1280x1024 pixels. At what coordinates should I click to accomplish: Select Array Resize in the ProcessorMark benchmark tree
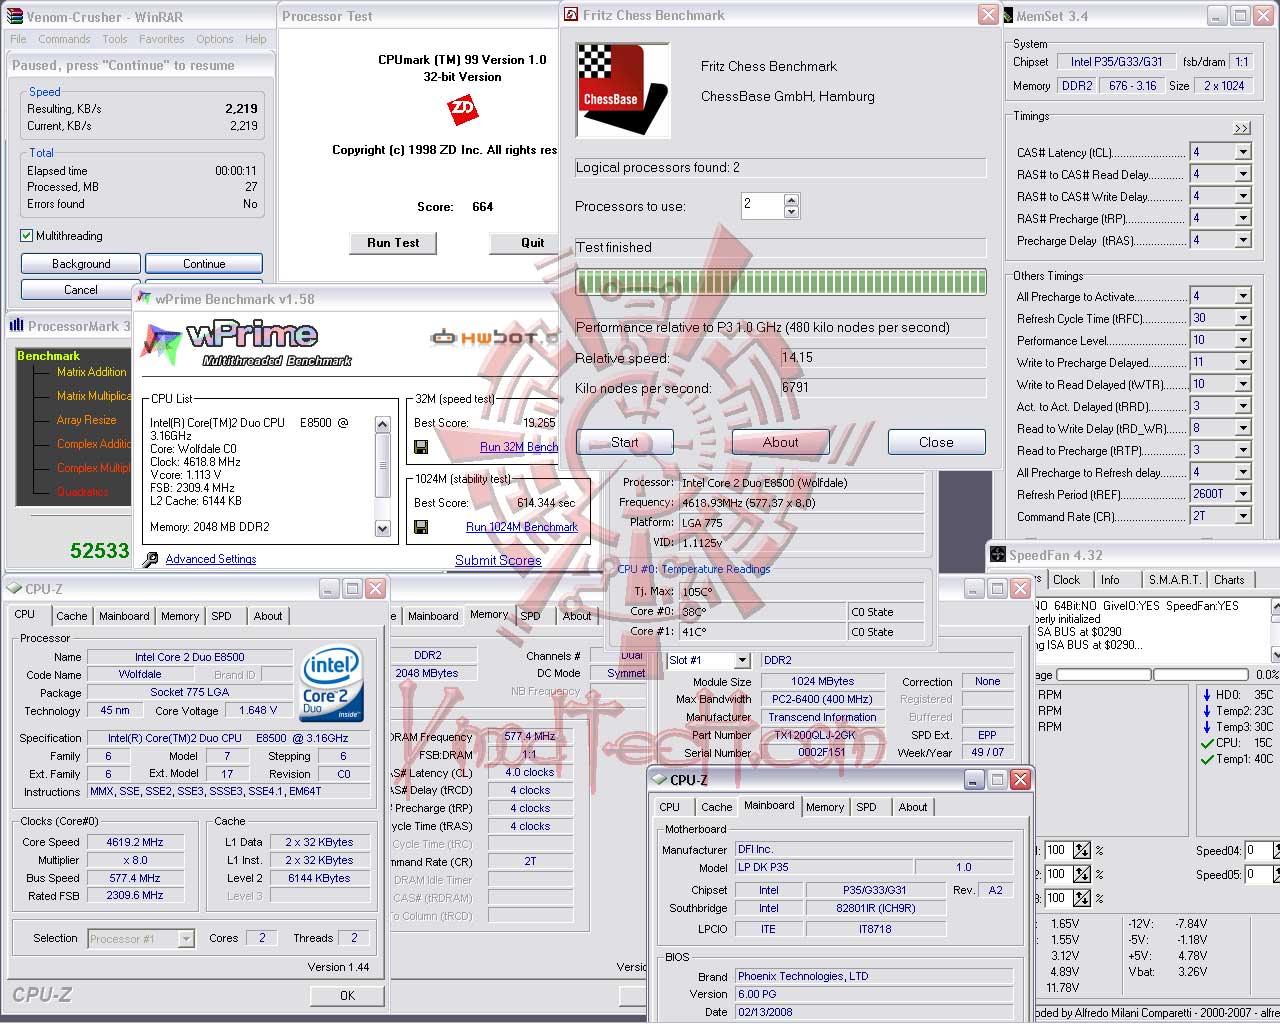pos(87,420)
